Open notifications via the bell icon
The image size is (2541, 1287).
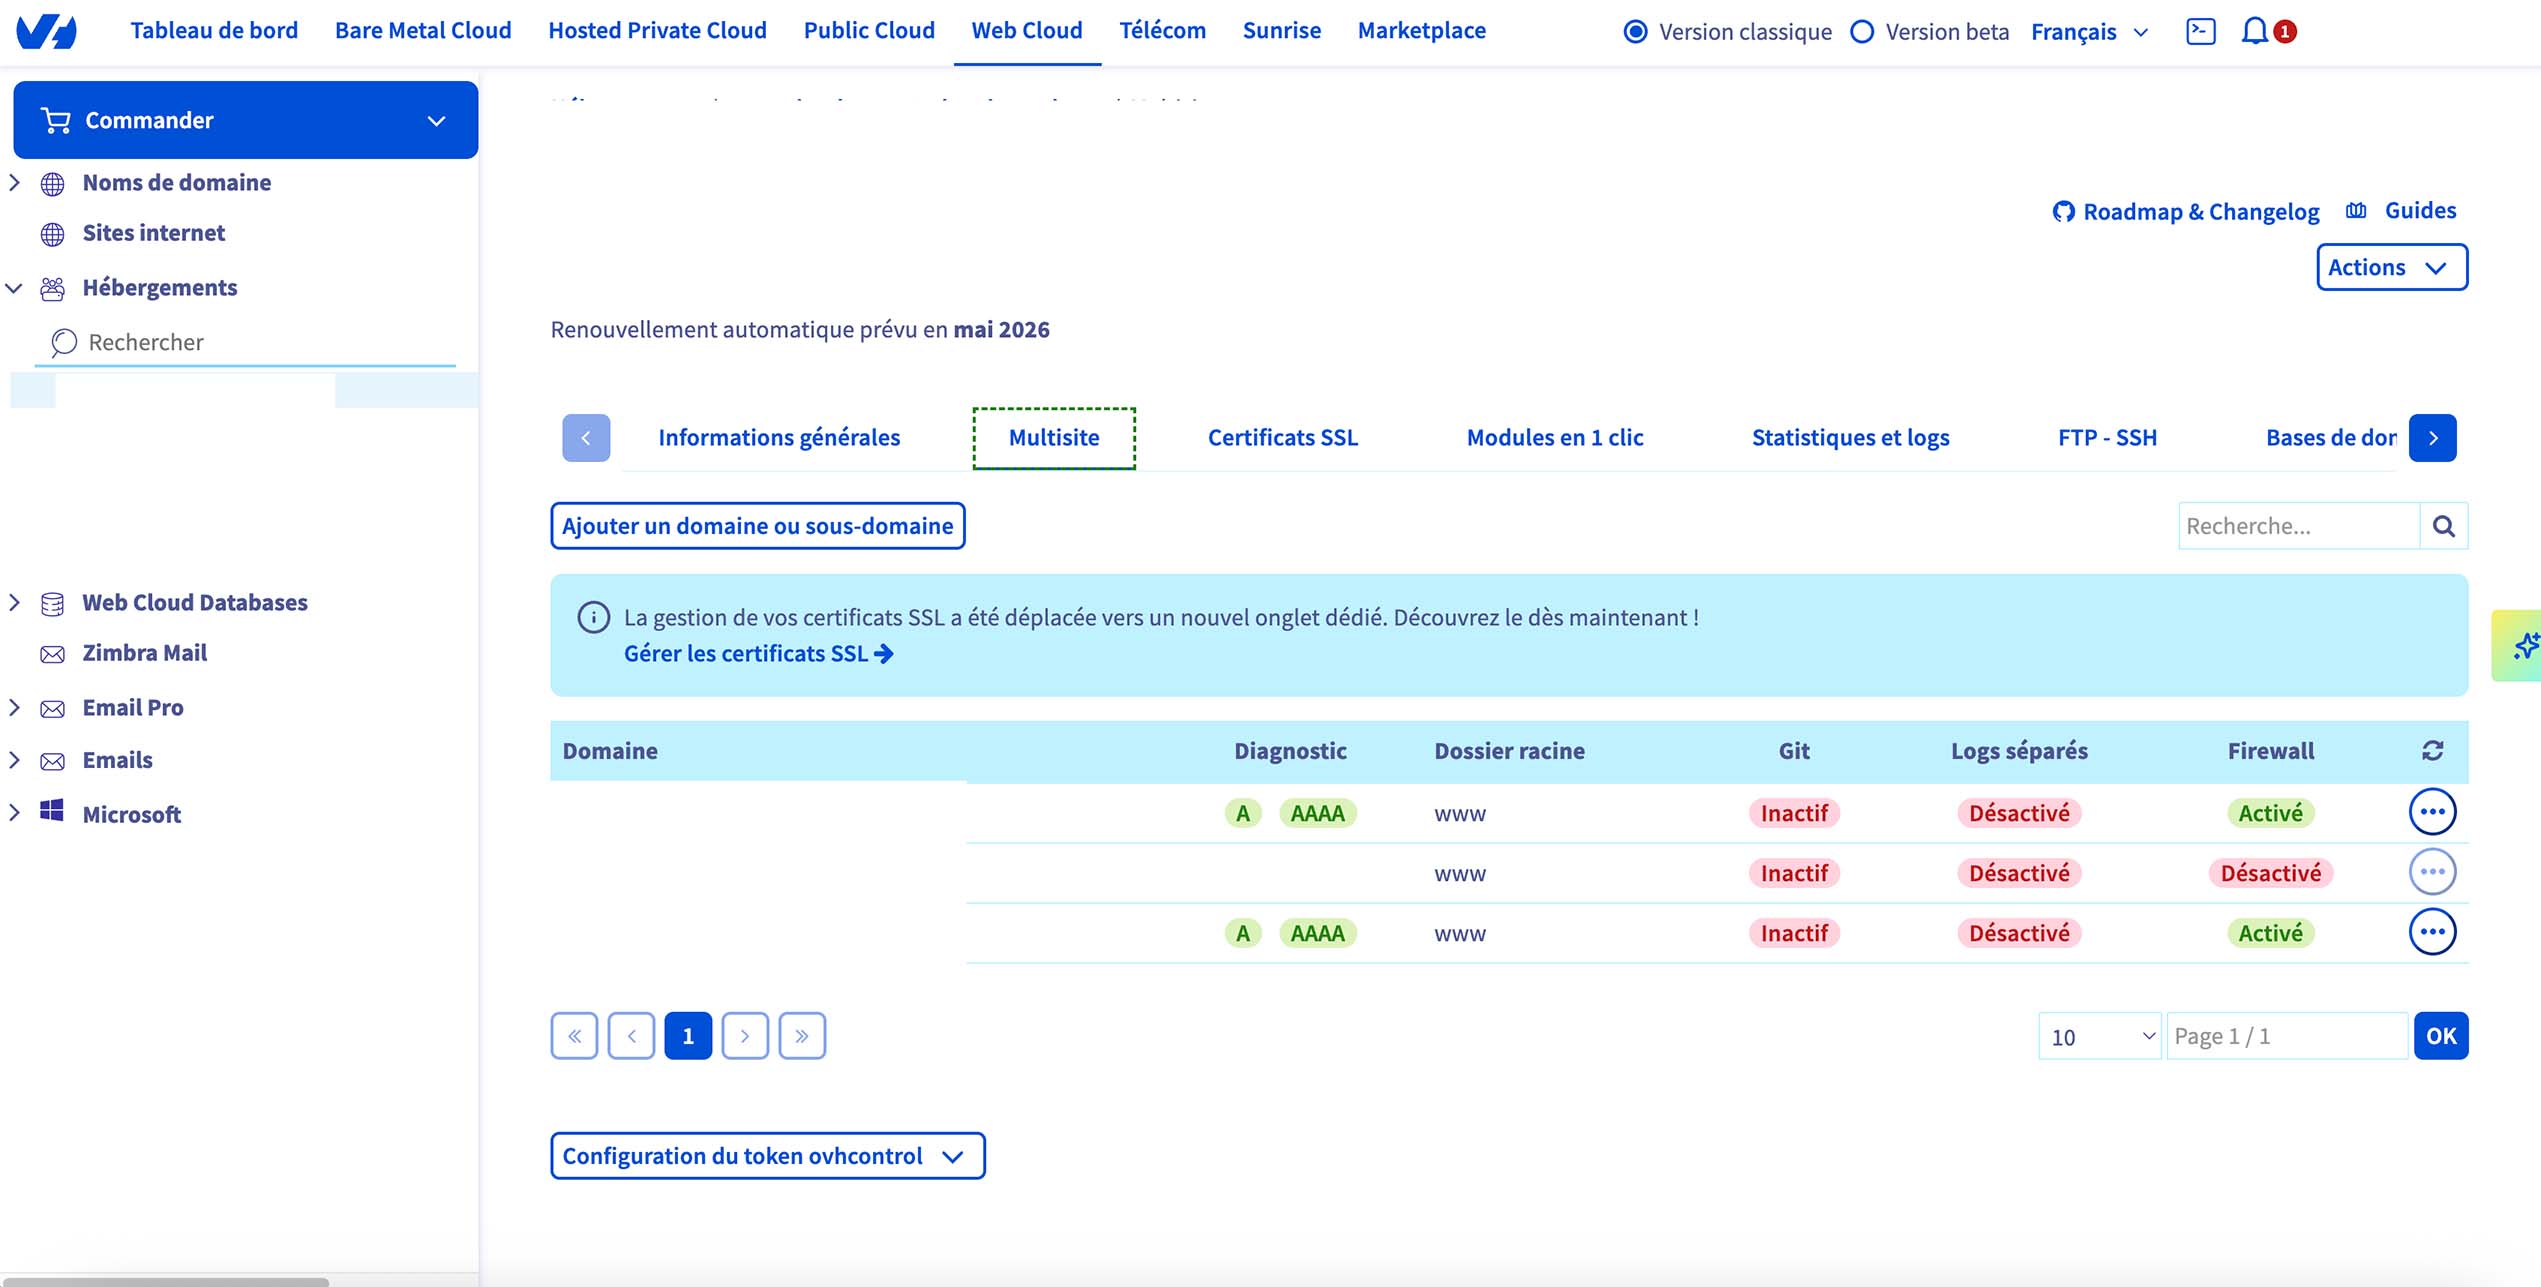pos(2253,31)
